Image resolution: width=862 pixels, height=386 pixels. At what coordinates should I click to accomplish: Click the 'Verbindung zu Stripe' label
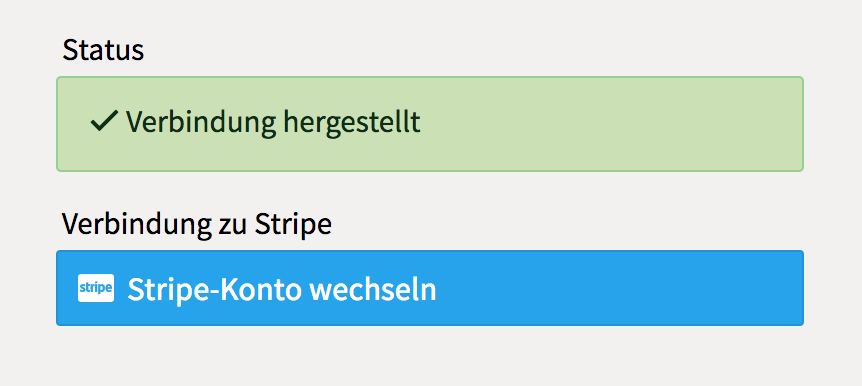tap(196, 224)
